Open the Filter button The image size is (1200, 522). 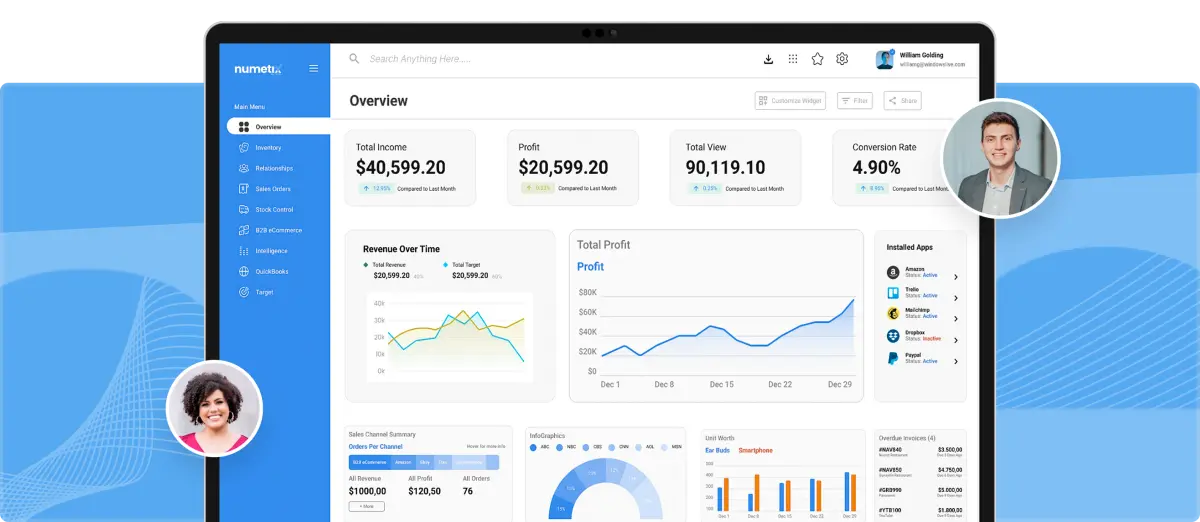point(855,101)
